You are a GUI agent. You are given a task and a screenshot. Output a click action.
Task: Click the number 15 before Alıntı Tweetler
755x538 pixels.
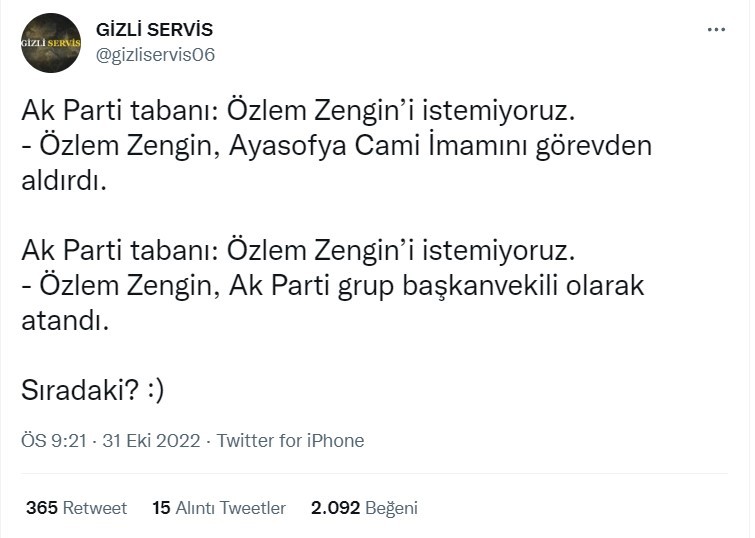click(161, 508)
